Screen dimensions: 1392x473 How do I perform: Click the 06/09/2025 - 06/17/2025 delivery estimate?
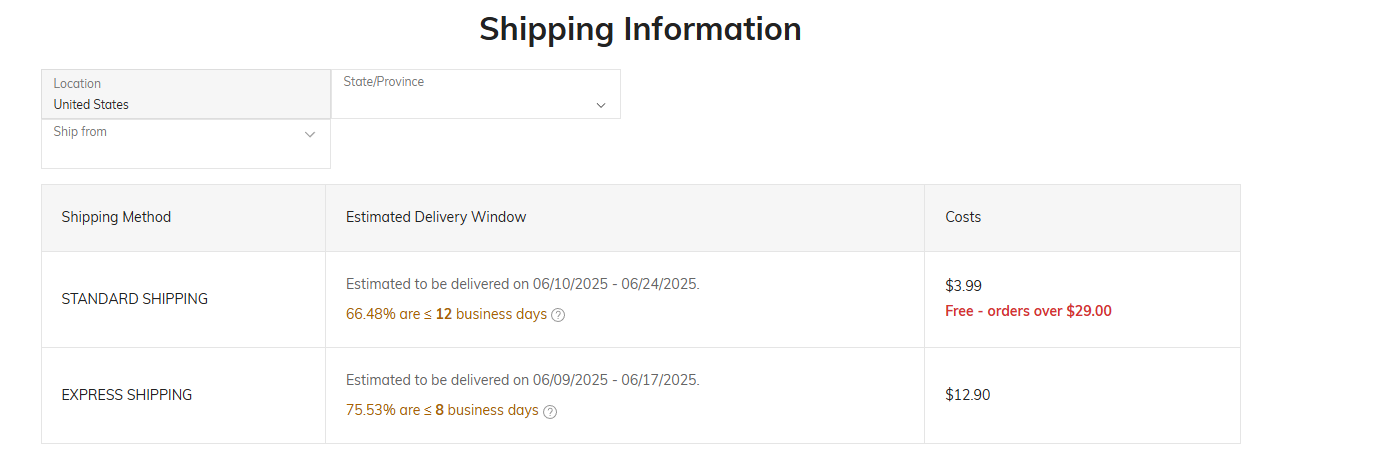click(523, 380)
